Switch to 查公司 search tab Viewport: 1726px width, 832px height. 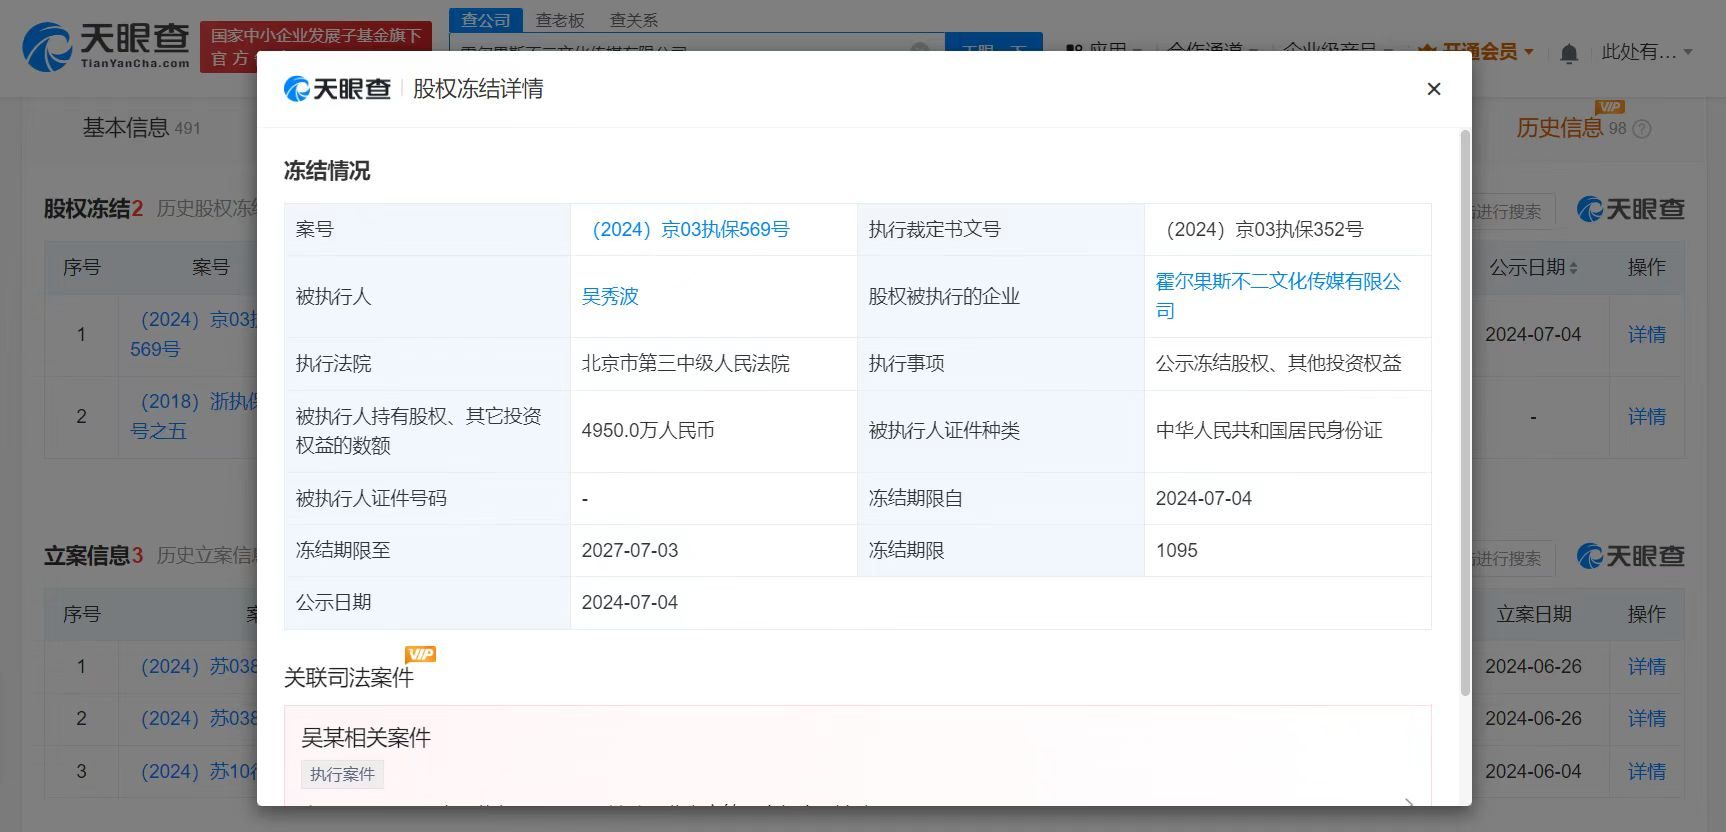click(486, 20)
